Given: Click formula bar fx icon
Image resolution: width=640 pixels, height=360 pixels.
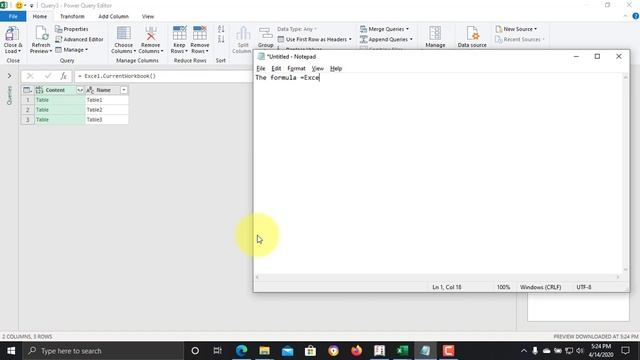Looking at the screenshot, I should tap(63, 76).
